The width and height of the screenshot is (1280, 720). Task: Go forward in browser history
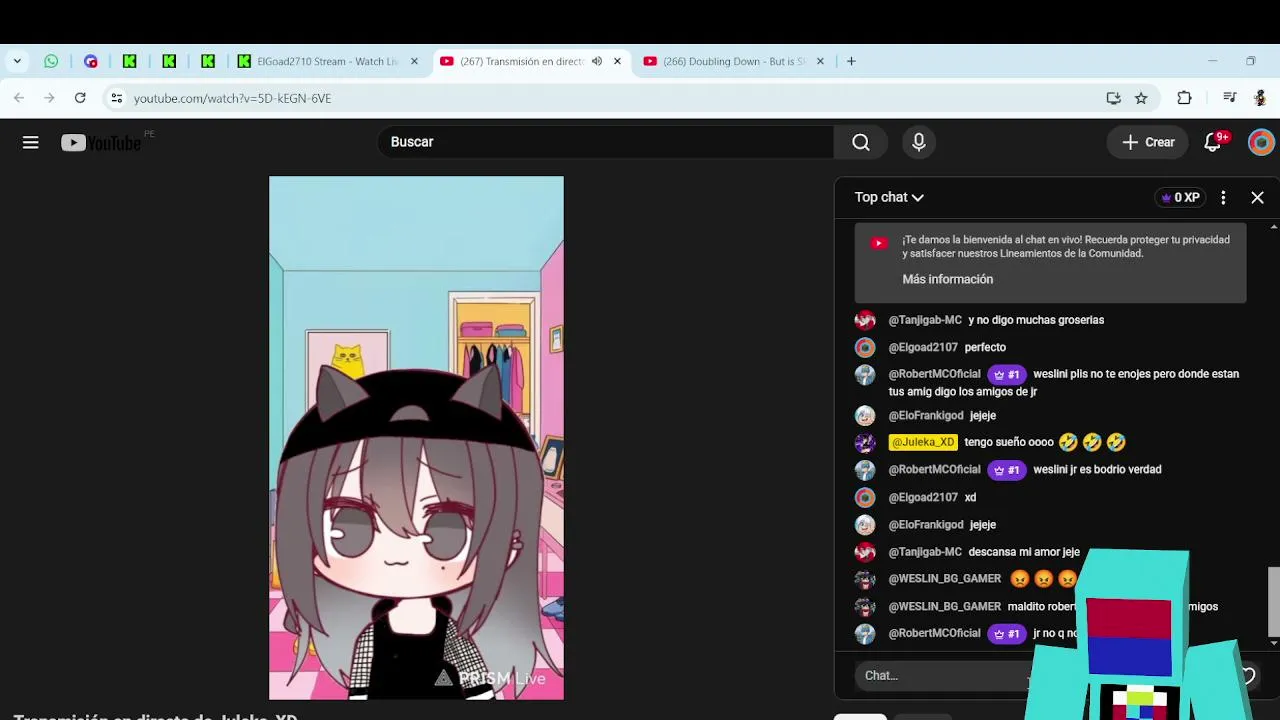click(x=49, y=98)
